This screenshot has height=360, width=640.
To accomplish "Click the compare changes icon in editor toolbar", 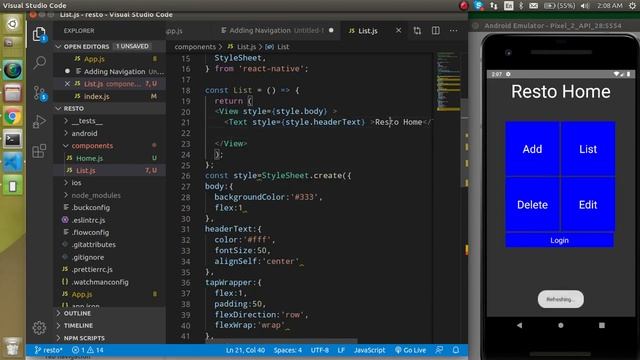I will coord(417,31).
